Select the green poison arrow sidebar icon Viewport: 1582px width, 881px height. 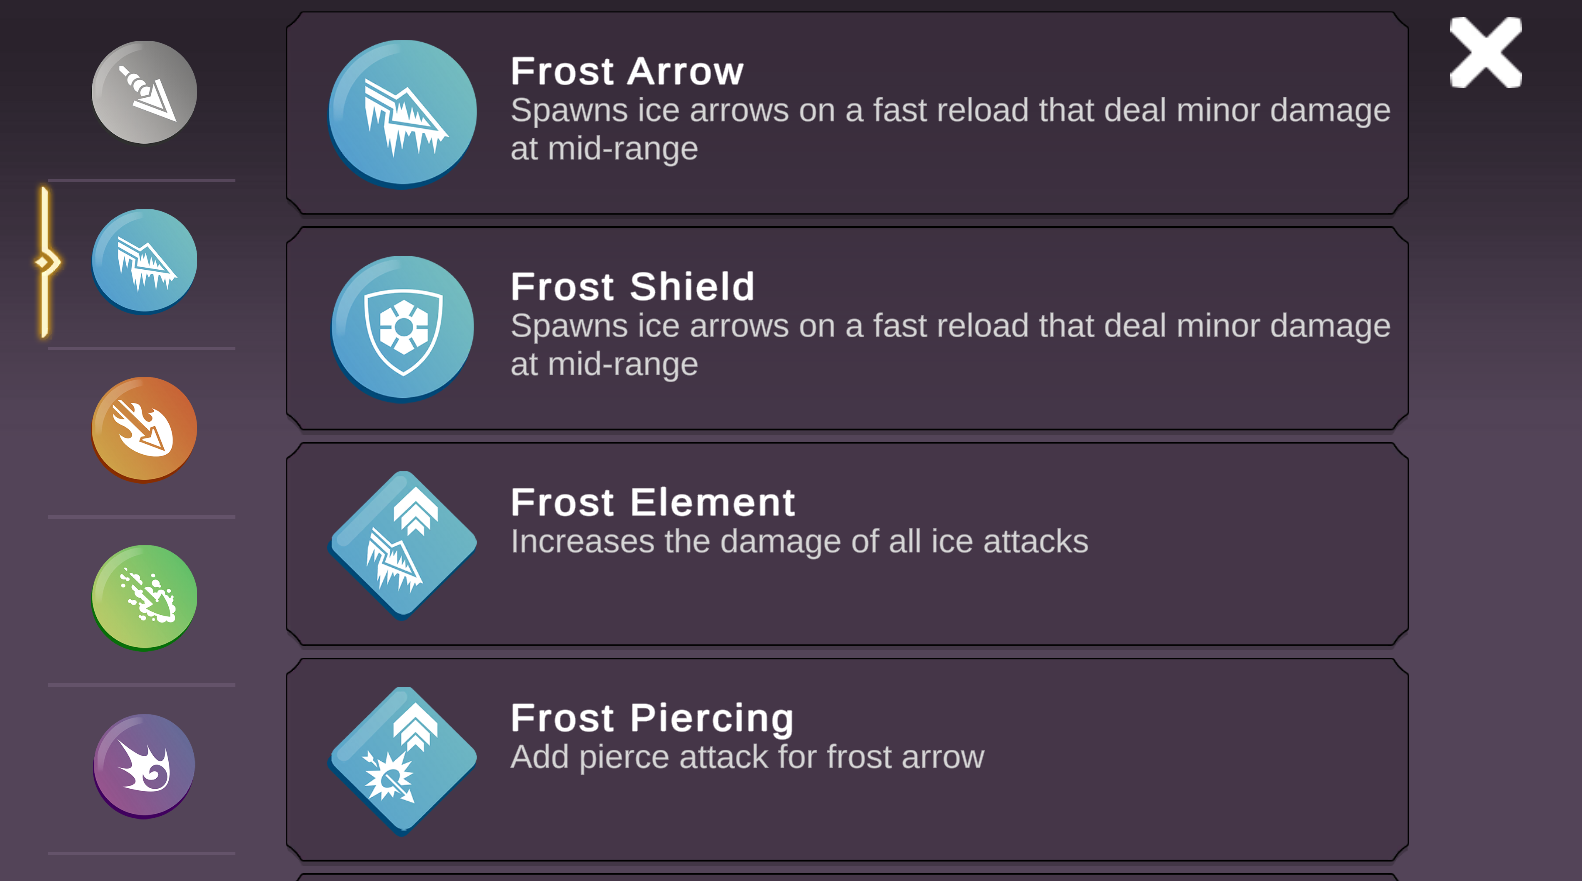point(144,597)
